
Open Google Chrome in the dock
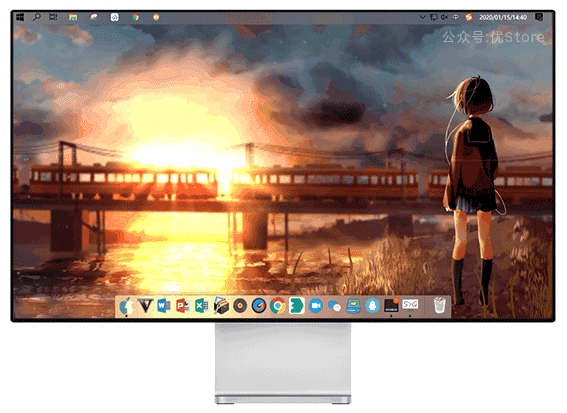[x=277, y=306]
